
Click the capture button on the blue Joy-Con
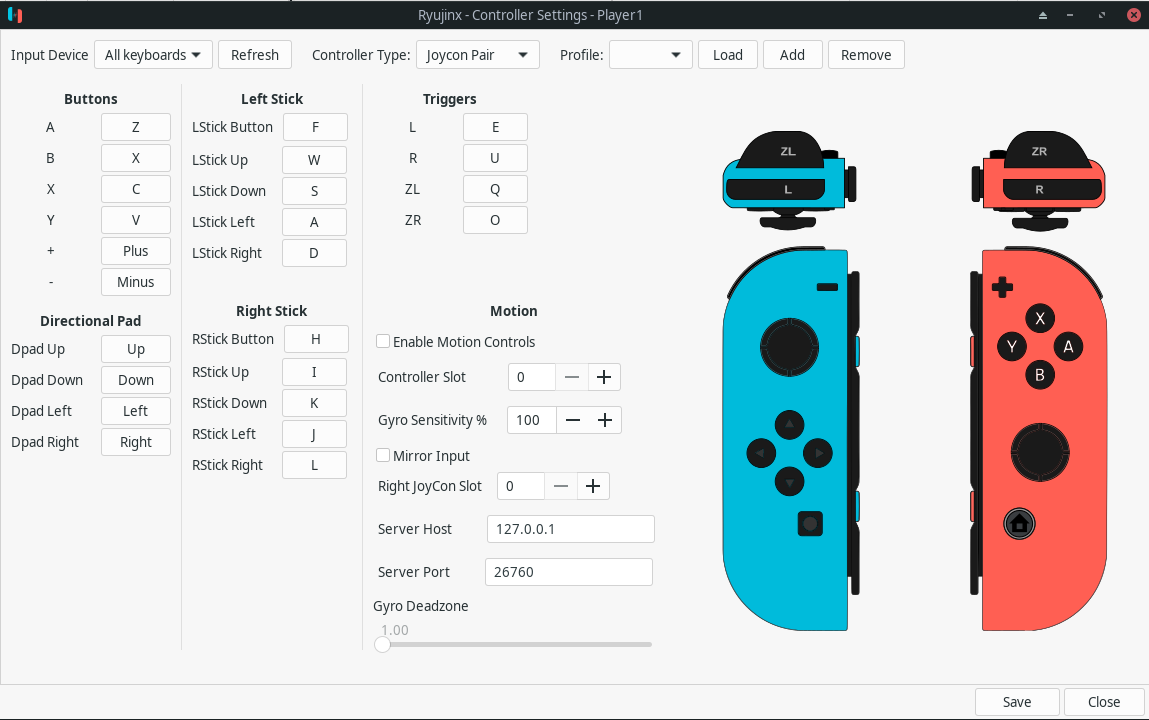810,524
